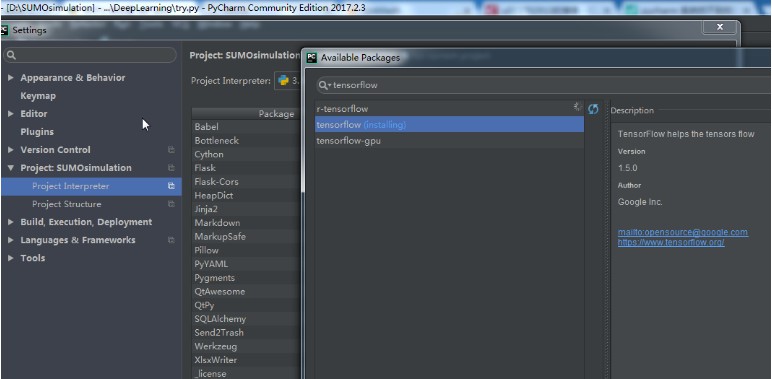The width and height of the screenshot is (772, 379).
Task: Close the Settings dialog window
Action: (x=719, y=28)
